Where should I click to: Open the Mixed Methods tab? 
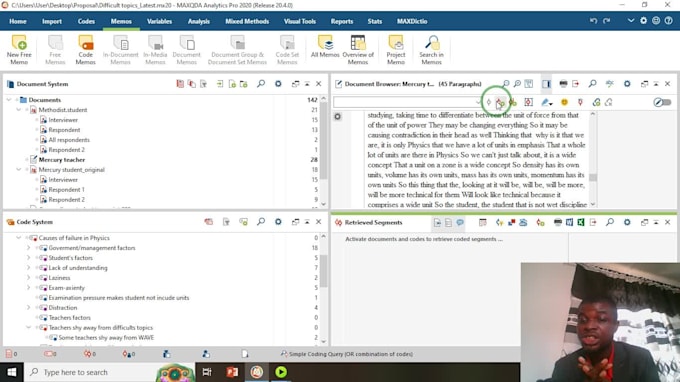pos(247,21)
